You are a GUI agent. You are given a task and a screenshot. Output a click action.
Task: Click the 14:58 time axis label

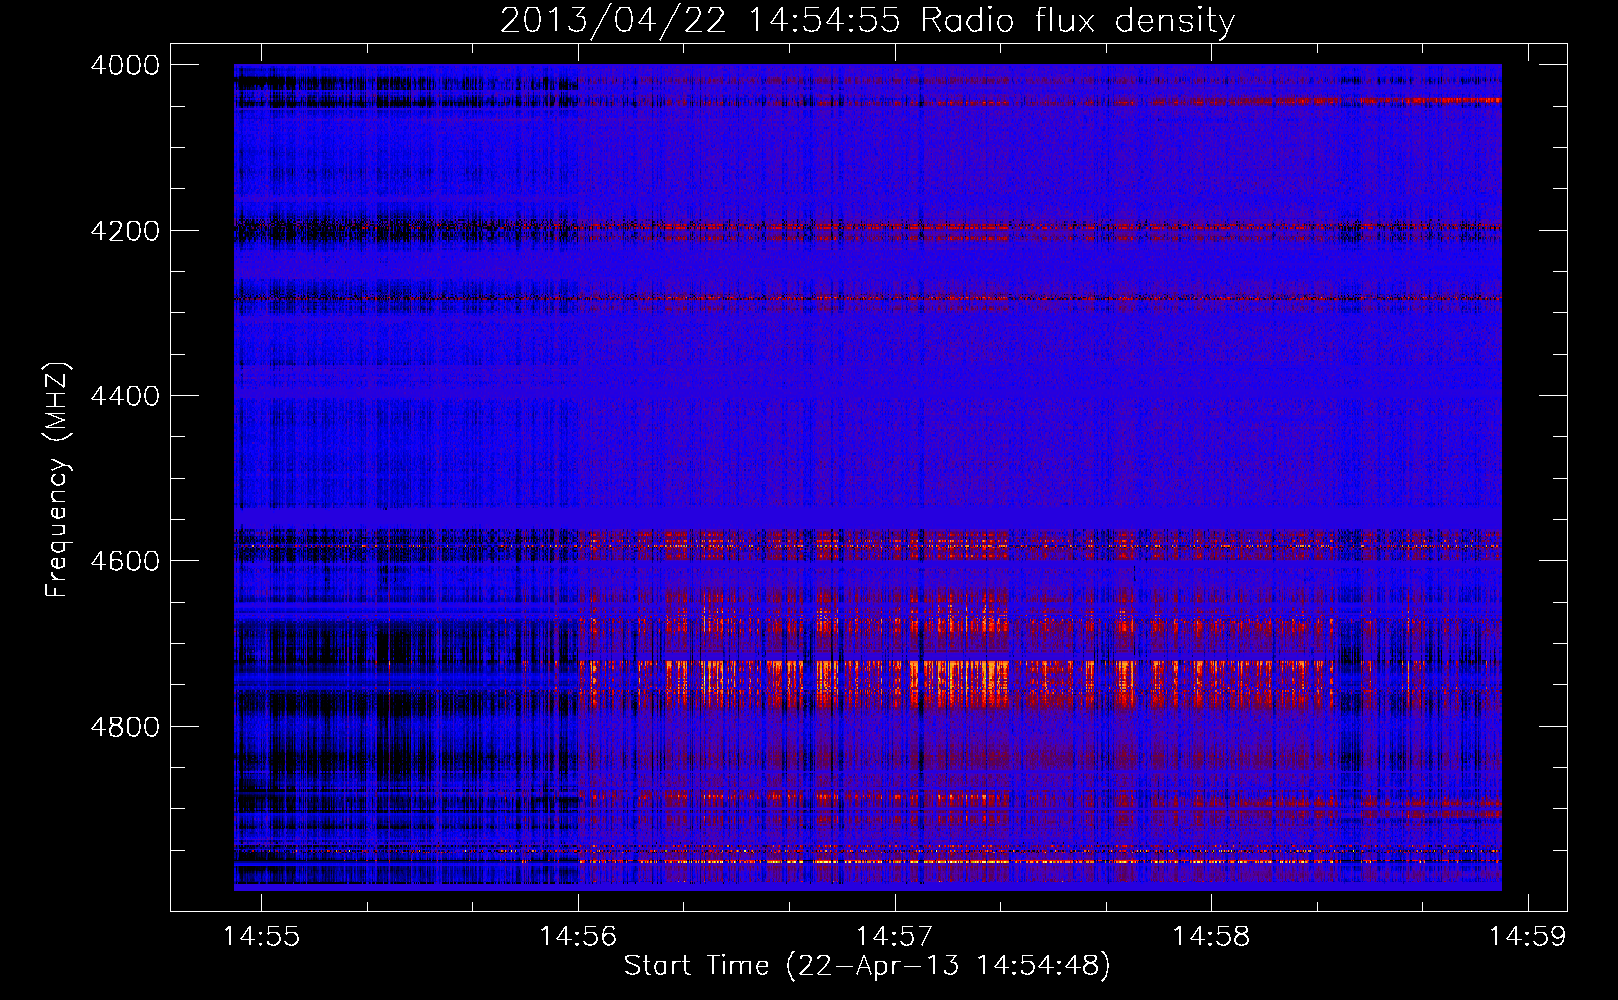pyautogui.click(x=1211, y=937)
